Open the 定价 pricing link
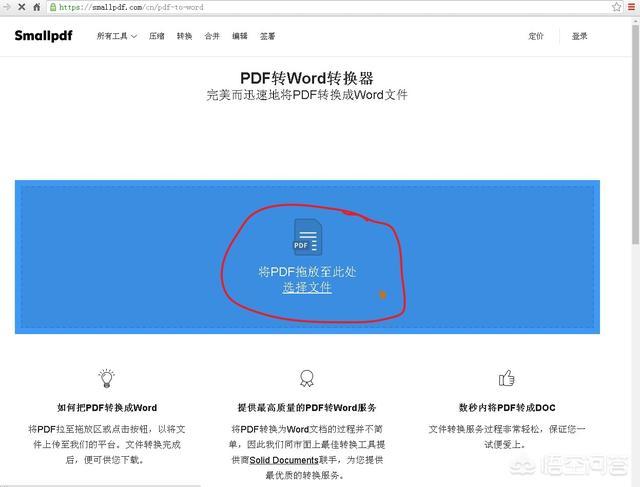640x487 pixels. [x=536, y=36]
